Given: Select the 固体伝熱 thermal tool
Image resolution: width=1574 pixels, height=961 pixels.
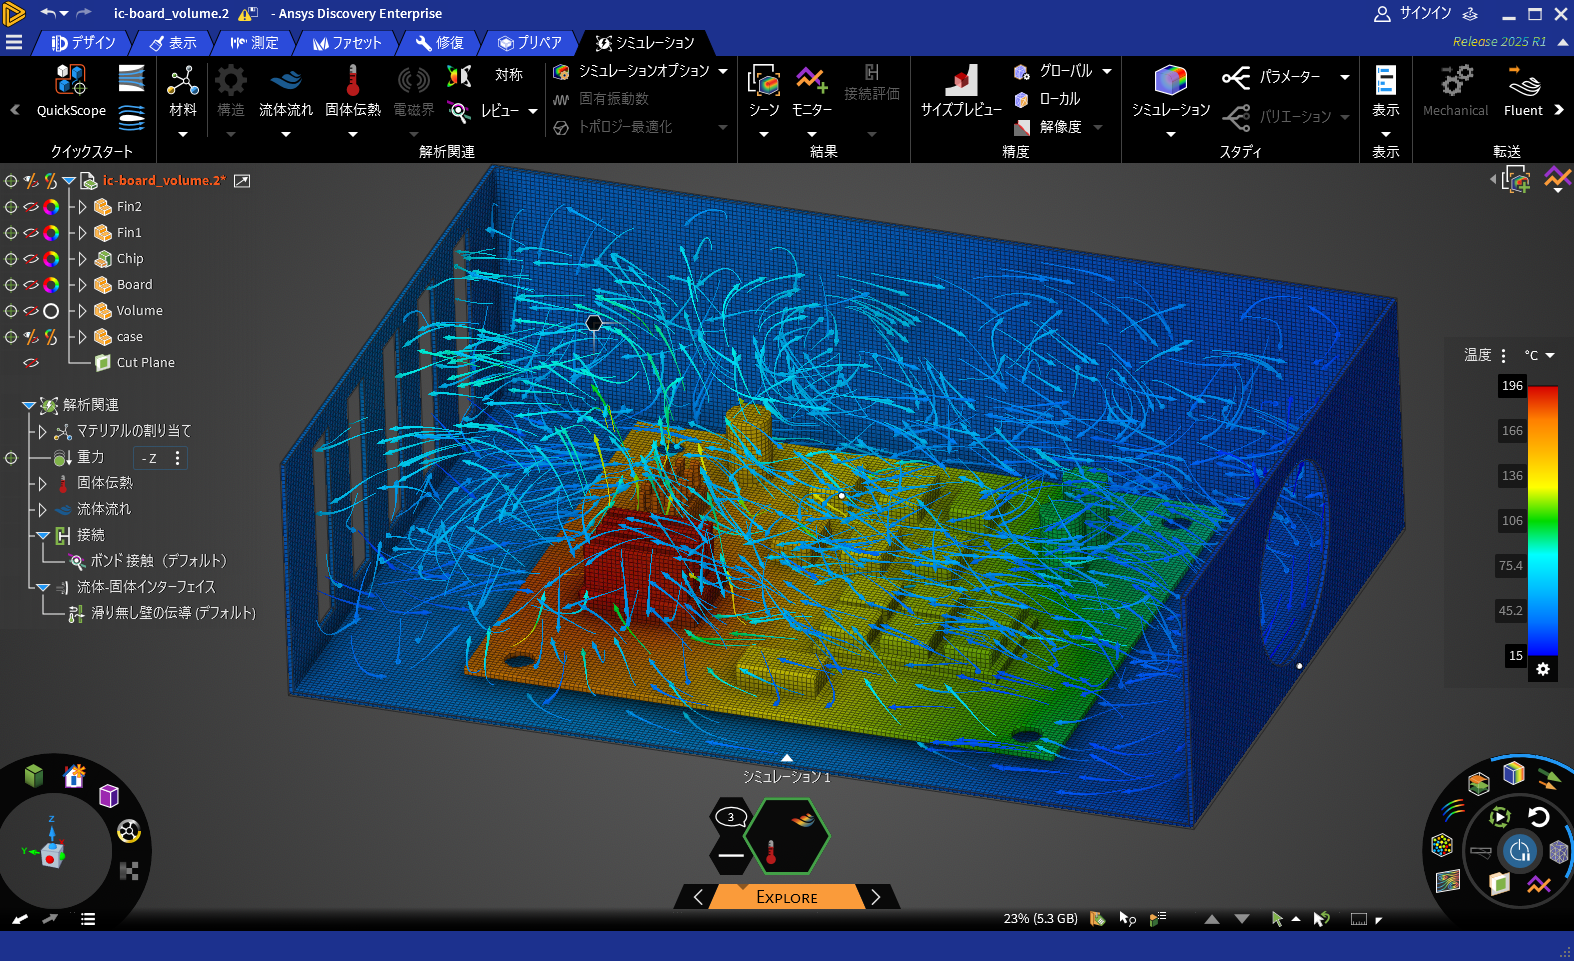Looking at the screenshot, I should (x=352, y=90).
